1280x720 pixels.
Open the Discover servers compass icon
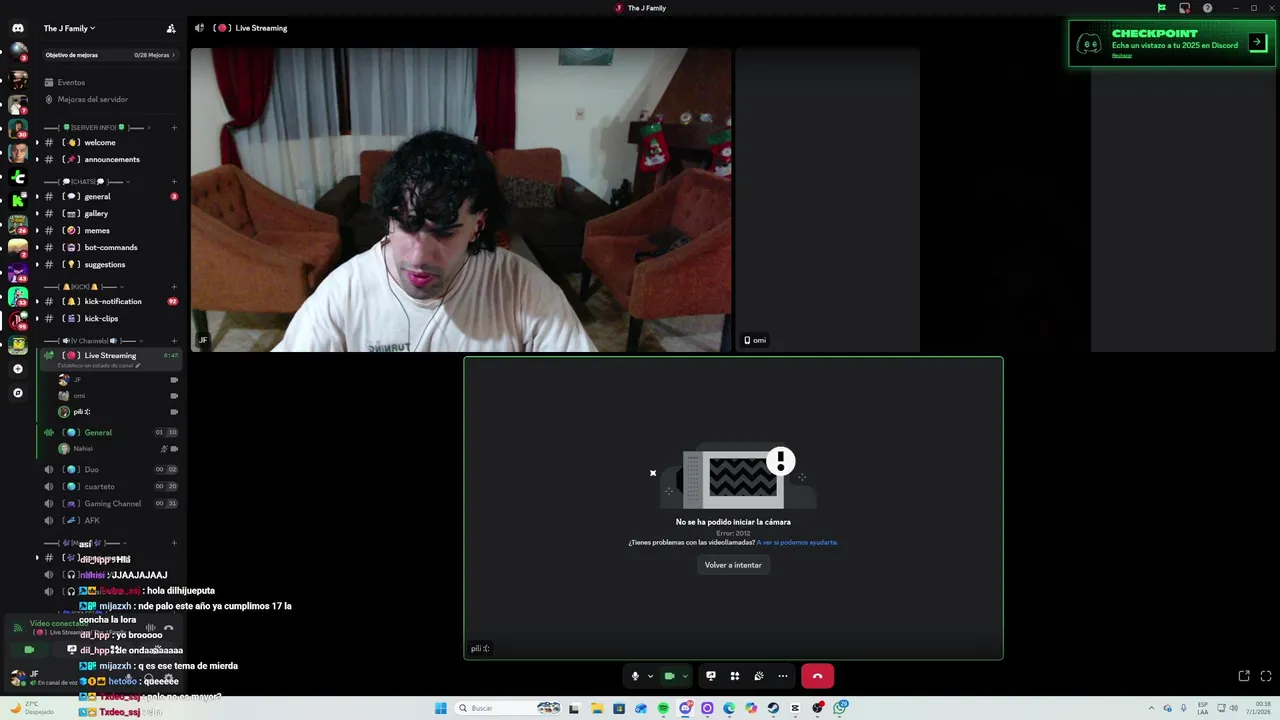tap(18, 393)
